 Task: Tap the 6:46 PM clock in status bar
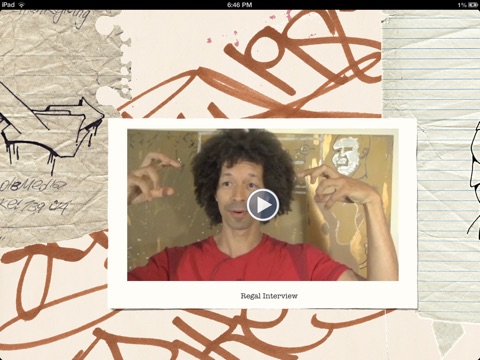(x=240, y=5)
